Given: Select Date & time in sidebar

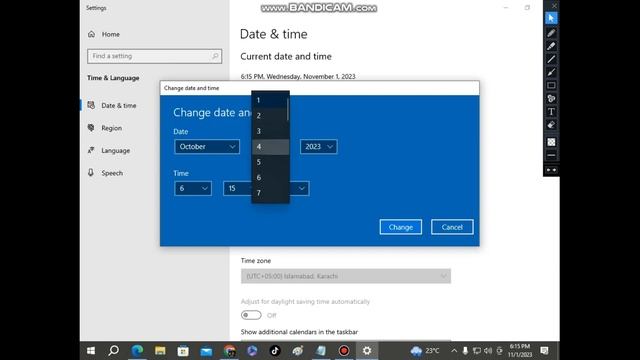Looking at the screenshot, I should pos(112,105).
